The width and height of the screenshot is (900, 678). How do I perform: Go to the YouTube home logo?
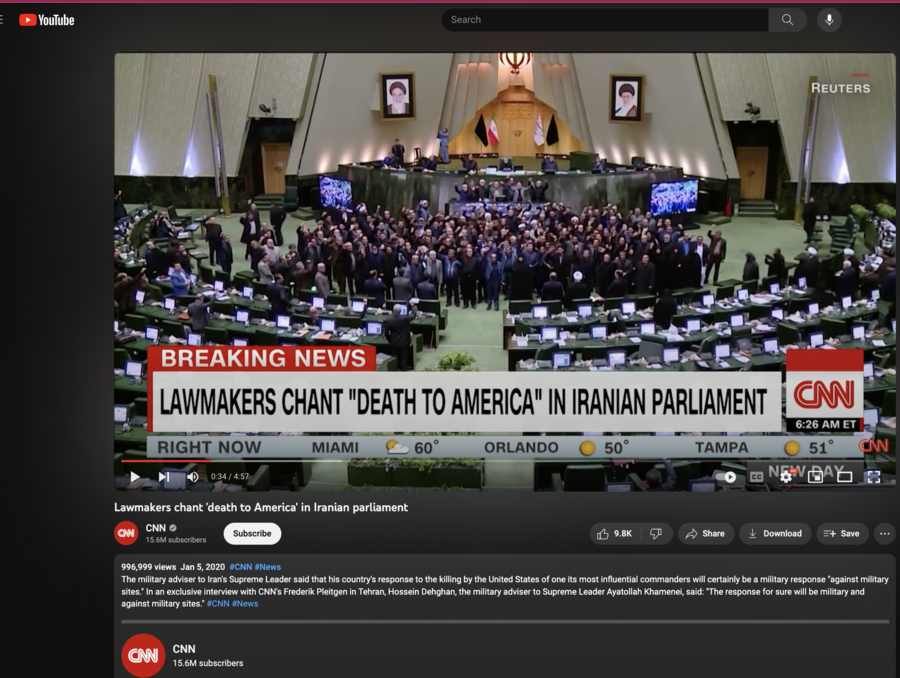pos(46,20)
